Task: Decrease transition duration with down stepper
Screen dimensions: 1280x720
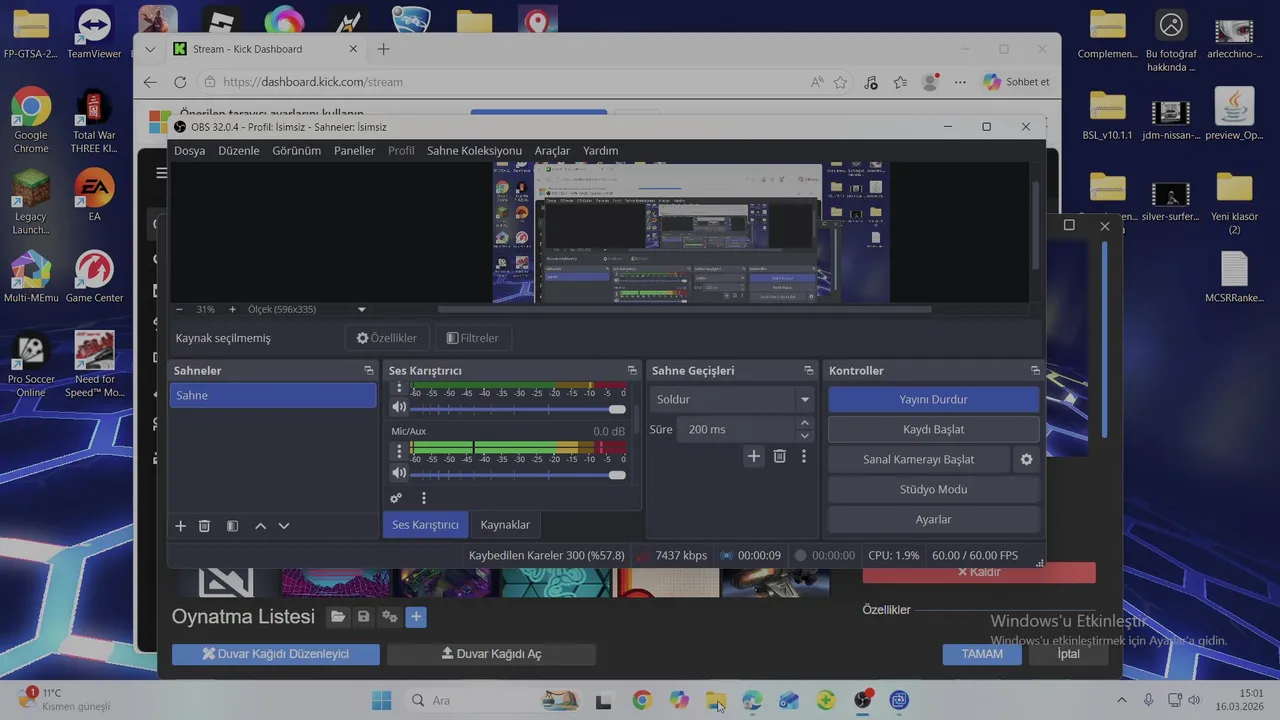Action: point(805,436)
